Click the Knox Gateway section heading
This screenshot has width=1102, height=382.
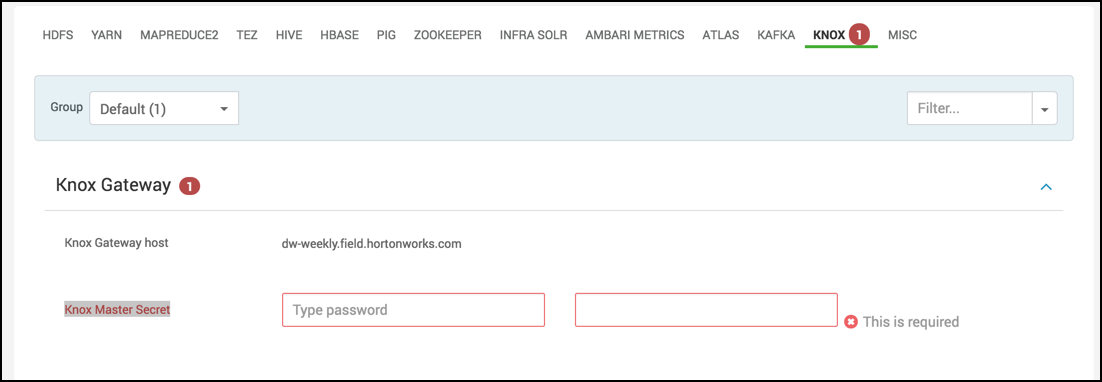click(x=113, y=185)
